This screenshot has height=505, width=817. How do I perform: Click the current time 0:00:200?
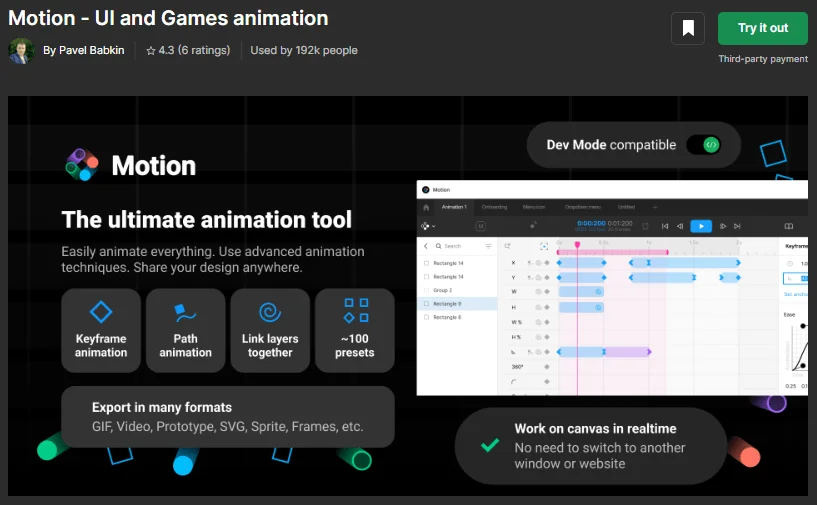coord(591,223)
